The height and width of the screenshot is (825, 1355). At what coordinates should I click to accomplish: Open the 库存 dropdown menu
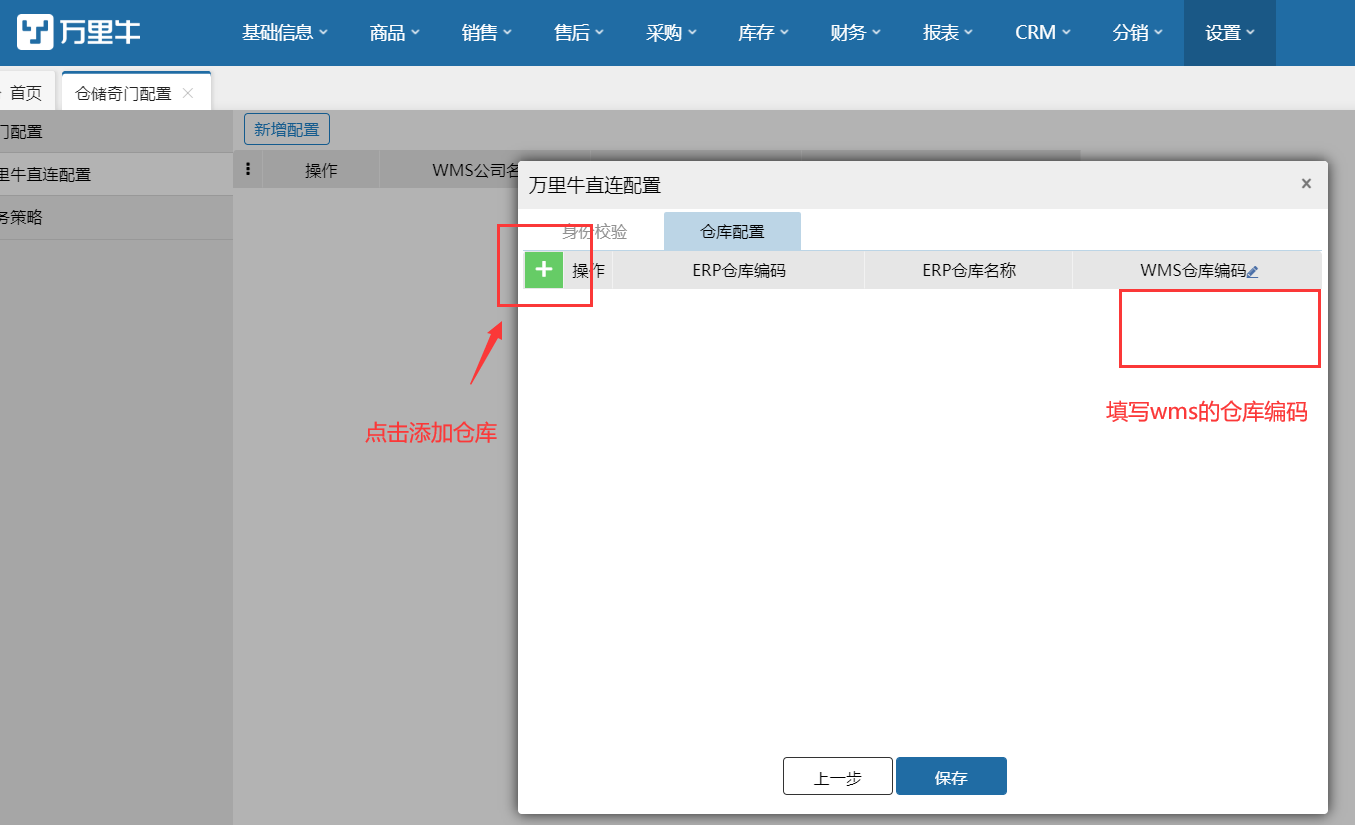763,33
